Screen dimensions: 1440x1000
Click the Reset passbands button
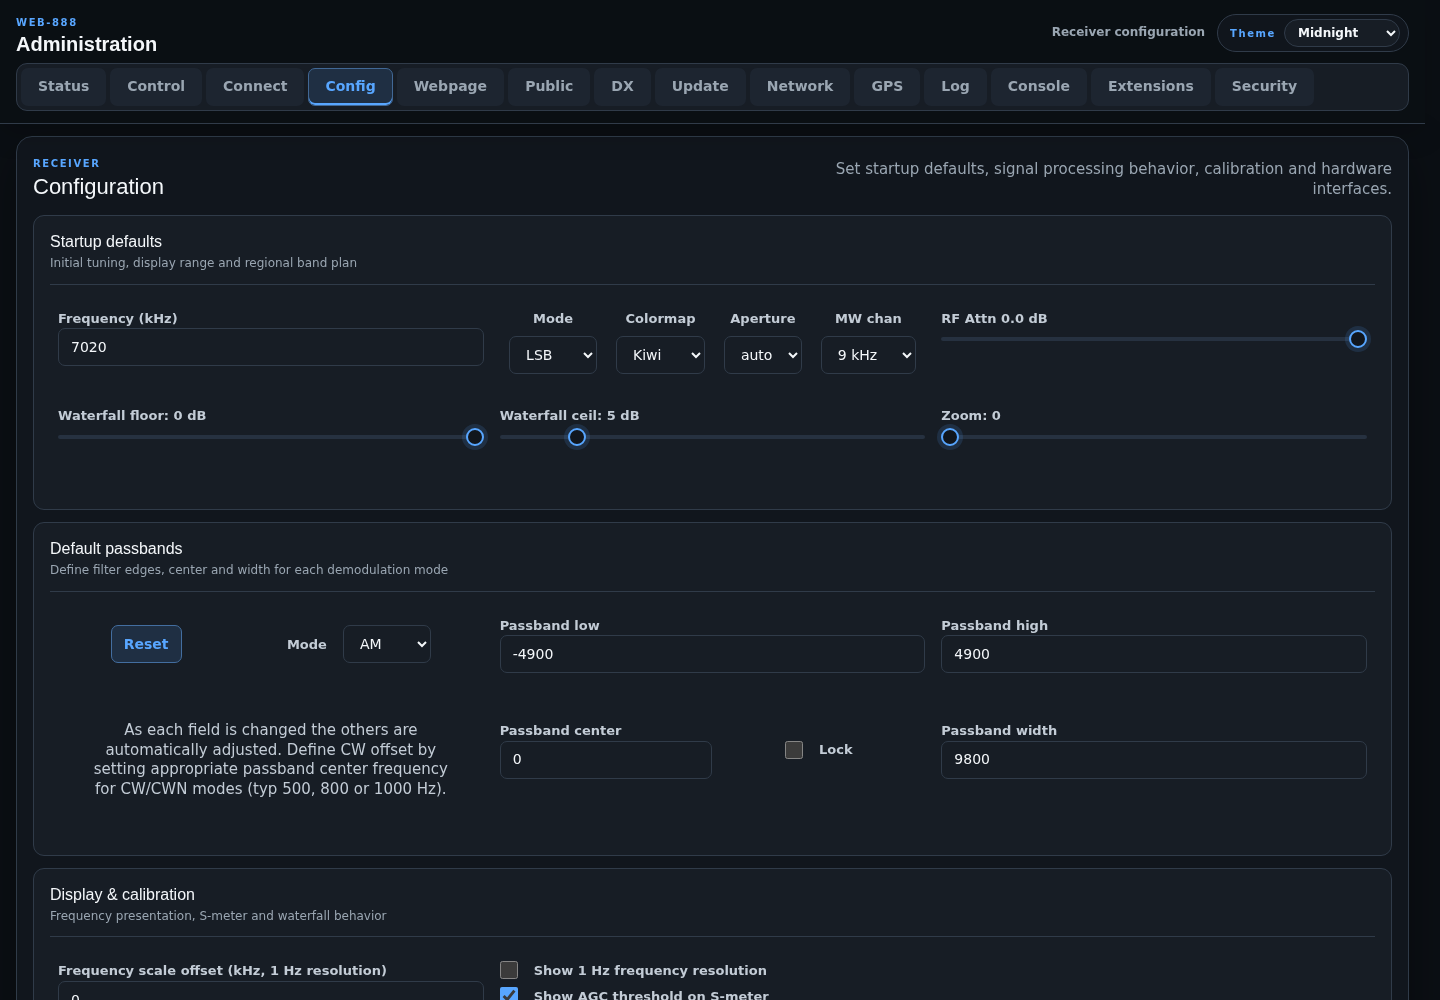146,644
